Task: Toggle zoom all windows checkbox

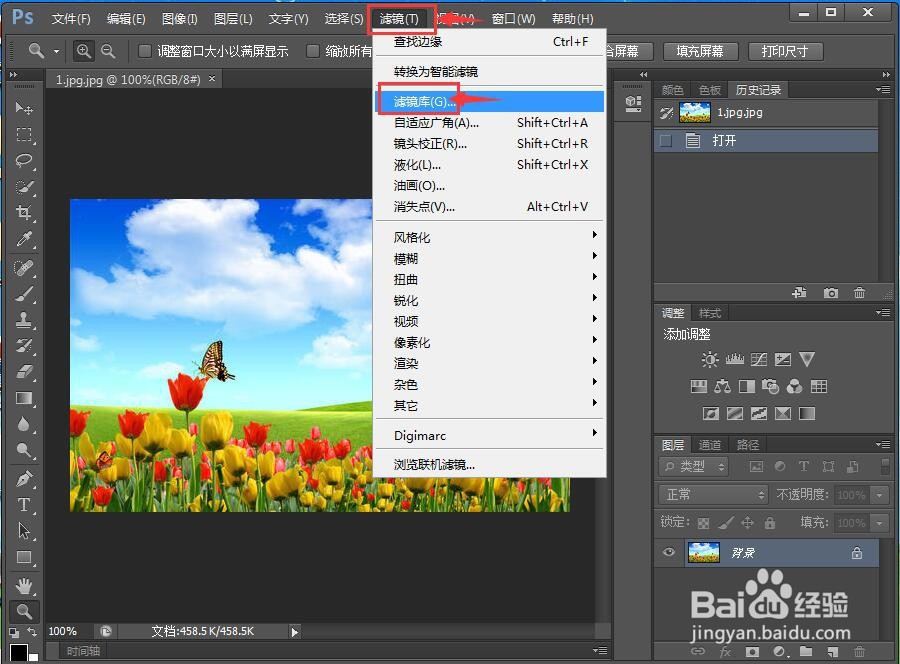Action: (x=313, y=51)
